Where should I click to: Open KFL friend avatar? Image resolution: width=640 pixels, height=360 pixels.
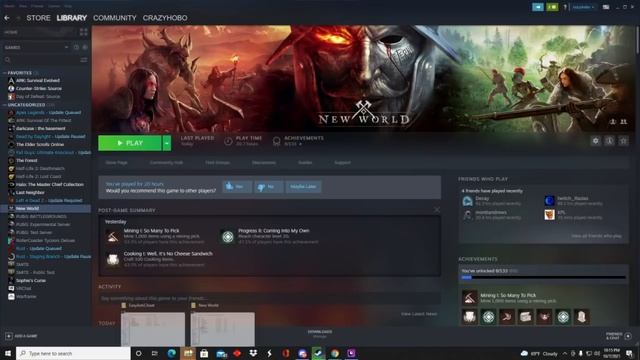[549, 215]
